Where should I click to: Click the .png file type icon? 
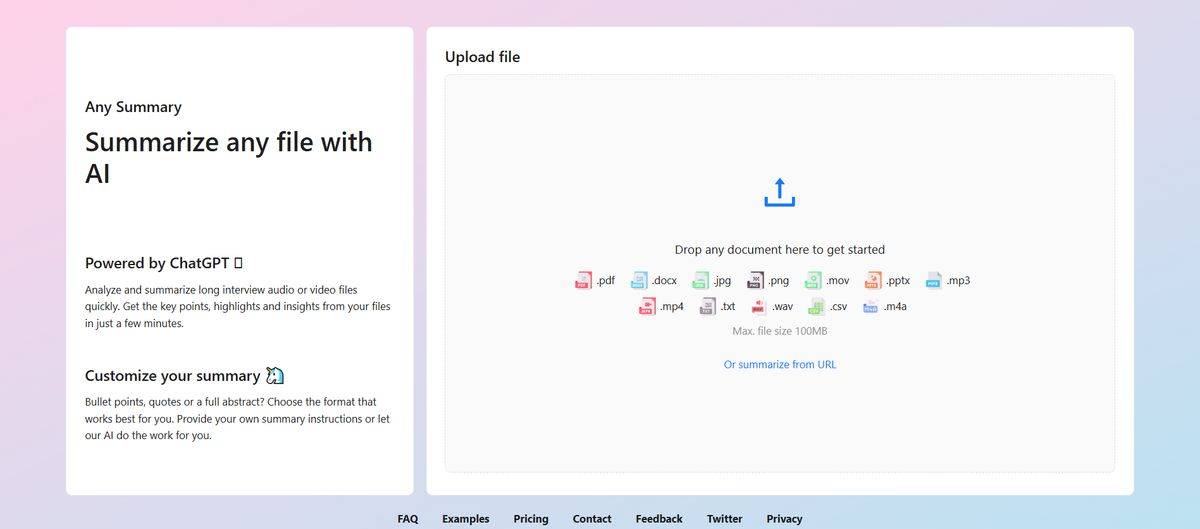[756, 281]
